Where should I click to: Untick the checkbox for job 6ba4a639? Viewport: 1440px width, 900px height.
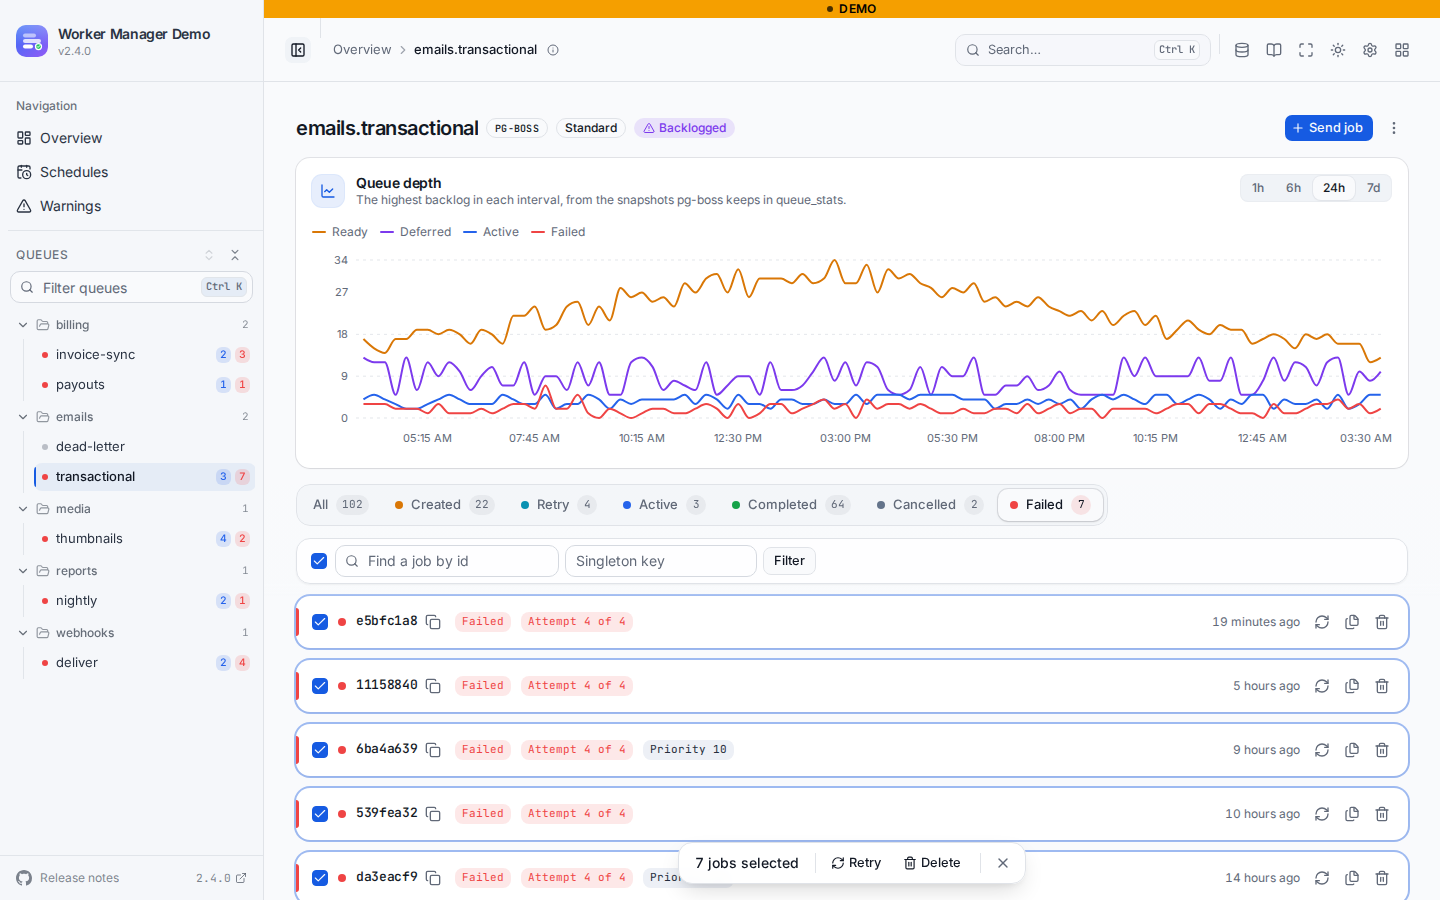pyautogui.click(x=320, y=750)
